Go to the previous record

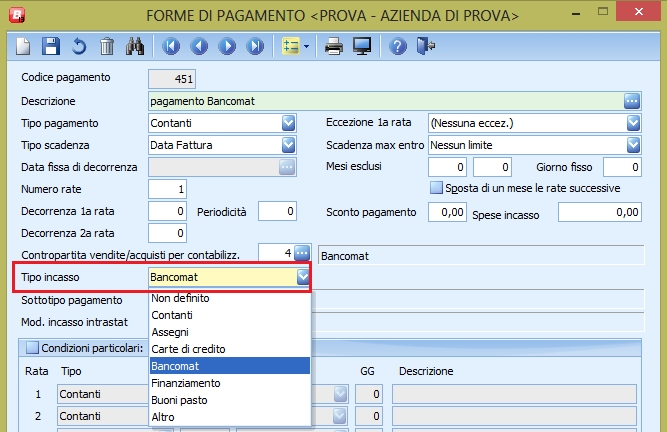click(x=199, y=46)
